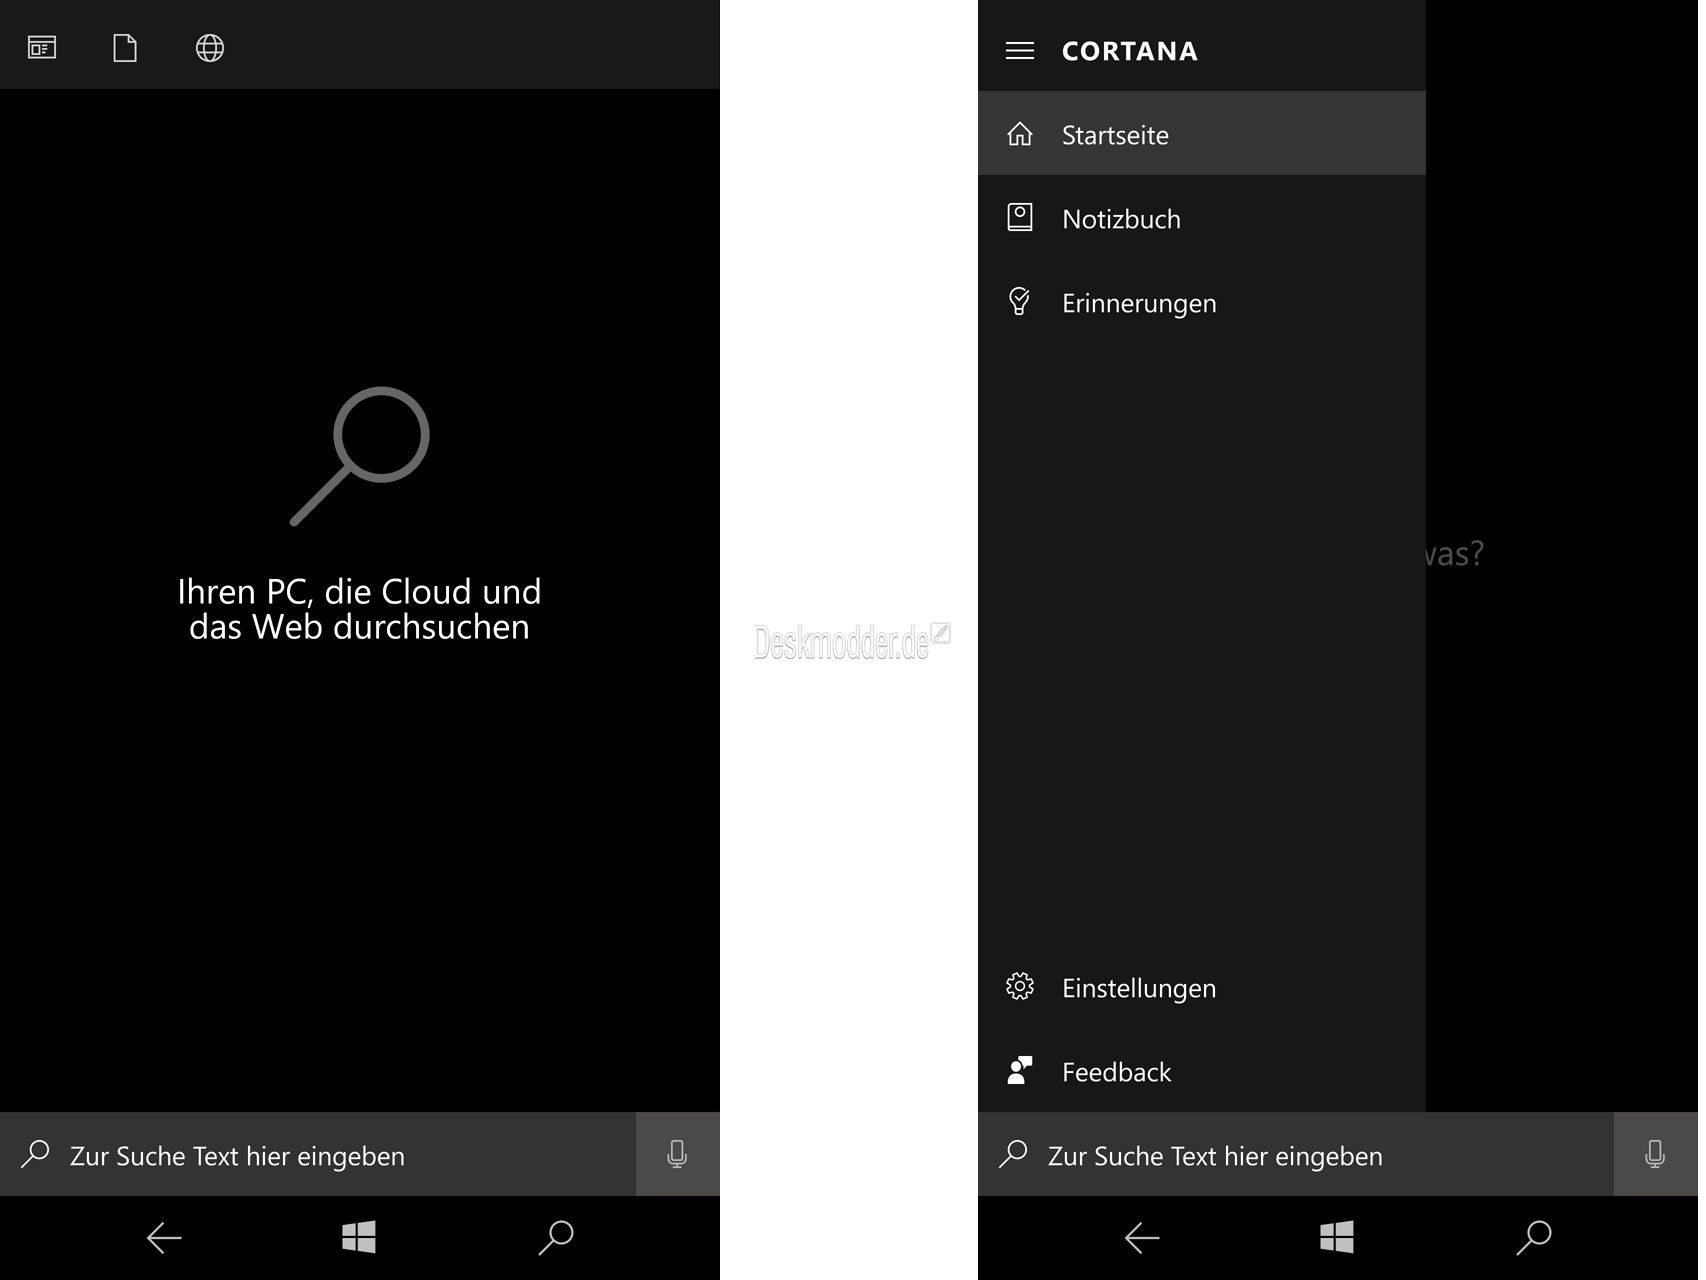Click the lightbulb icon beside Erinnerungen

click(1020, 301)
